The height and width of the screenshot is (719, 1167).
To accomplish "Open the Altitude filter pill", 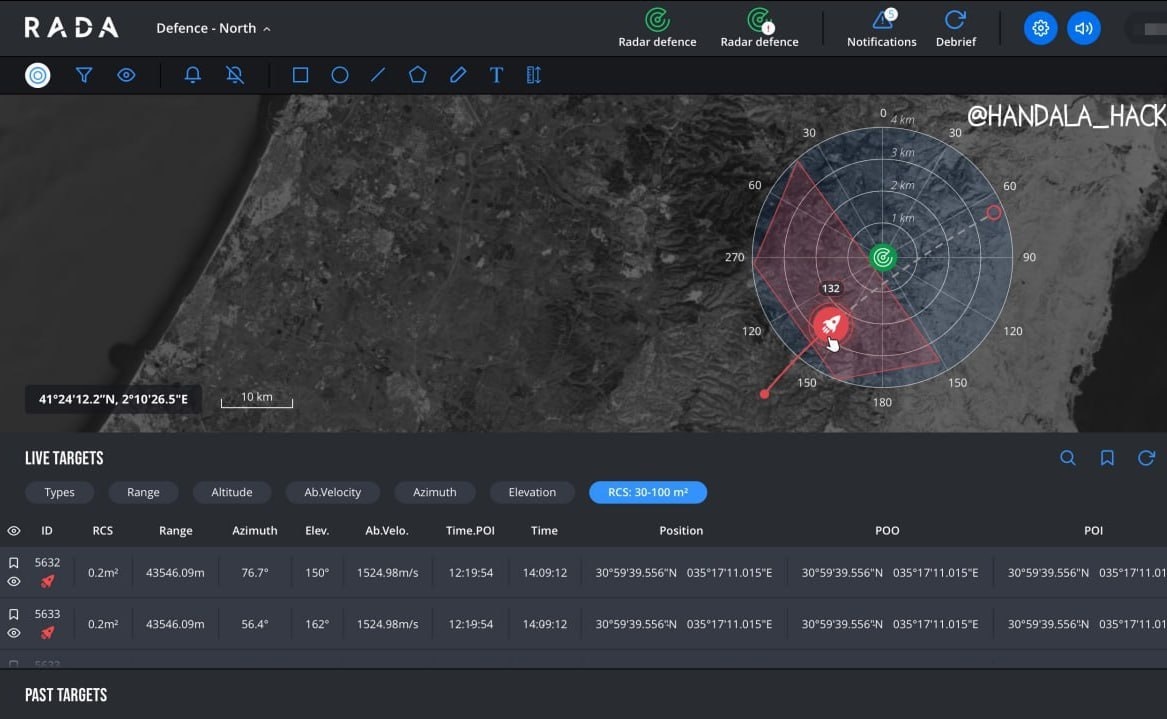I will [231, 492].
